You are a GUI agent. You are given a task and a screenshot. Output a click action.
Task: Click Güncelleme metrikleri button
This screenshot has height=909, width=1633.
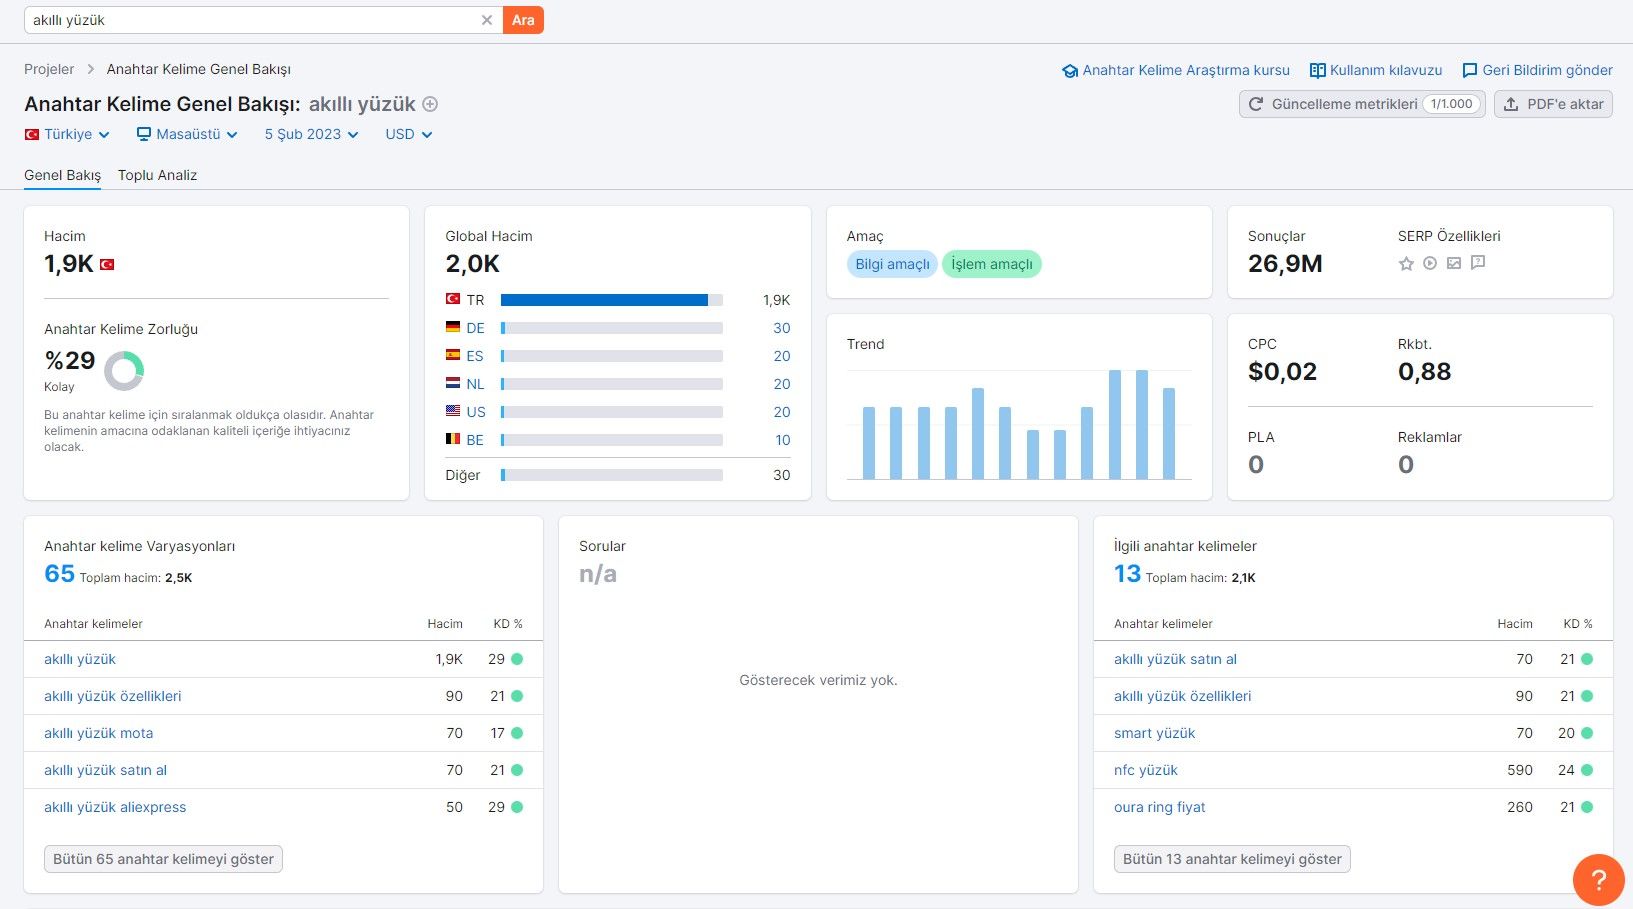pyautogui.click(x=1362, y=104)
